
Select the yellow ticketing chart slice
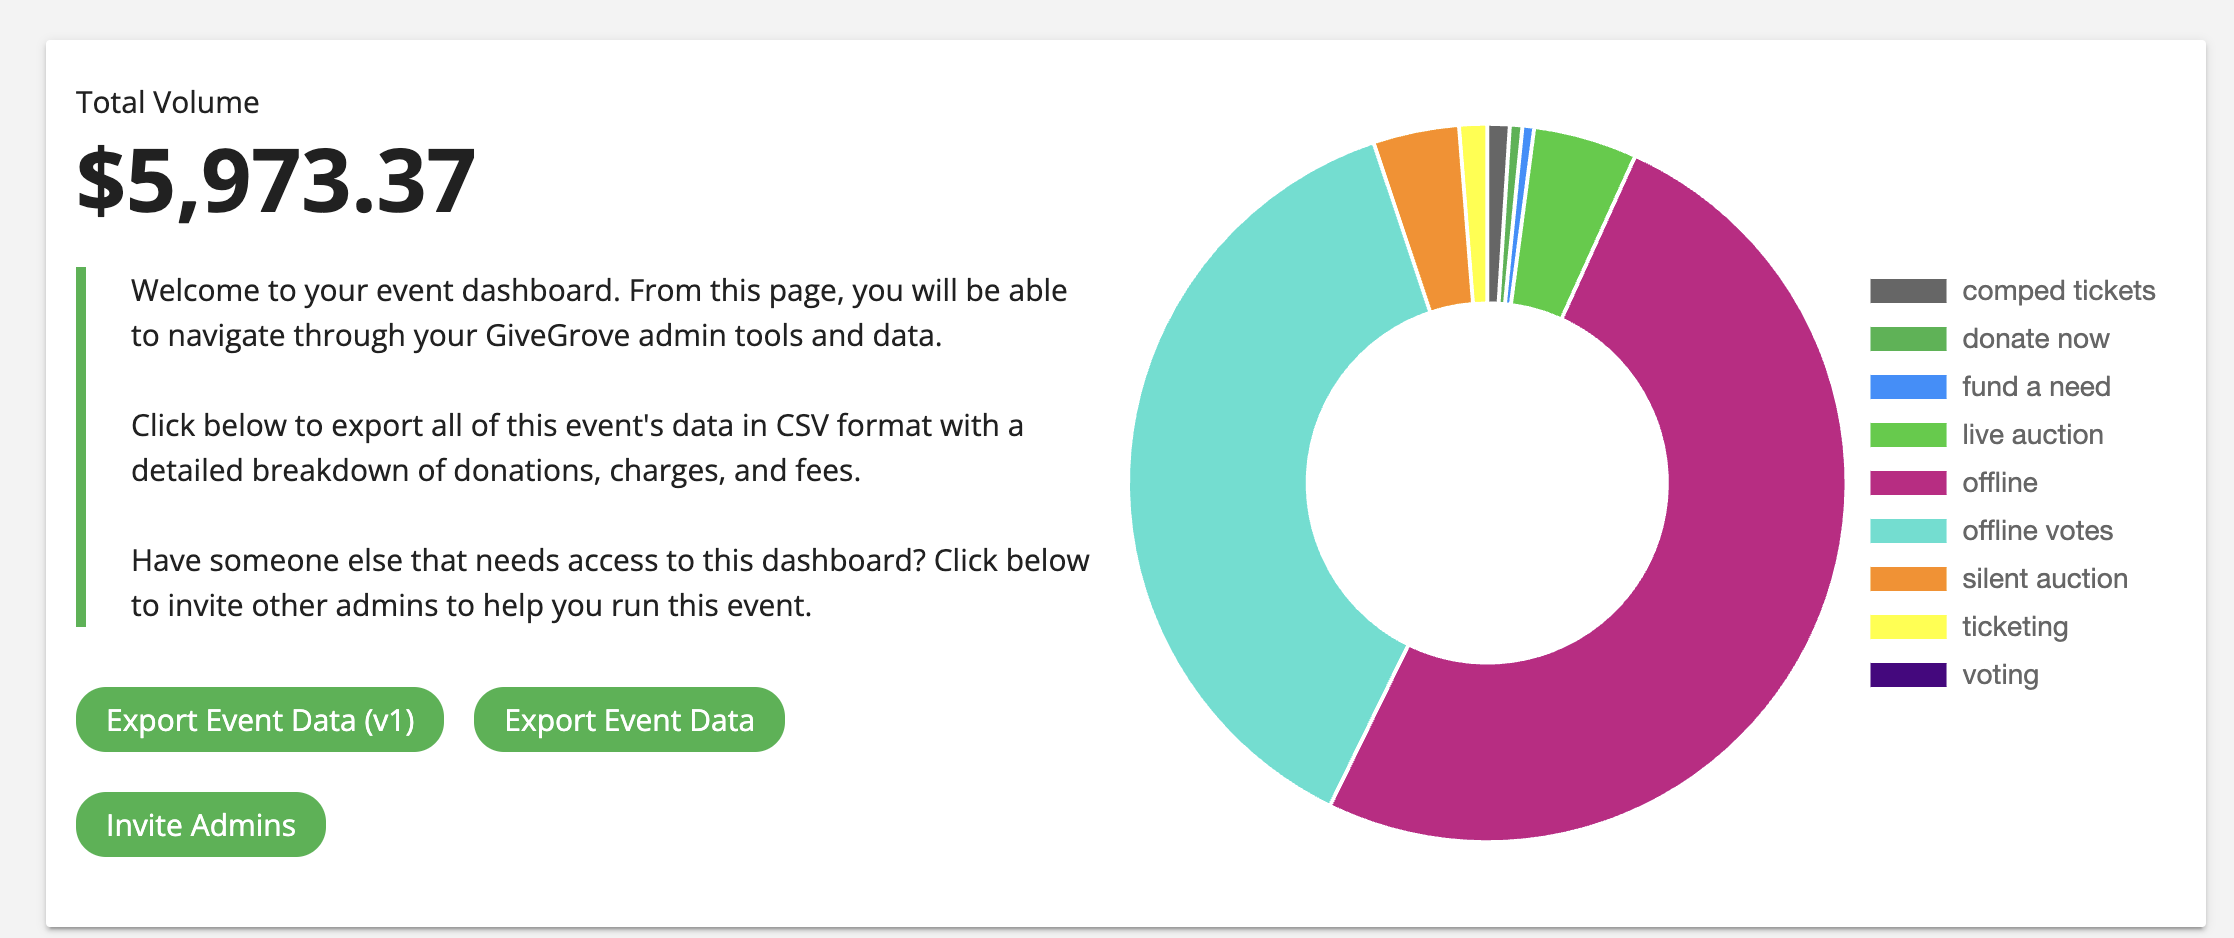pyautogui.click(x=1476, y=212)
